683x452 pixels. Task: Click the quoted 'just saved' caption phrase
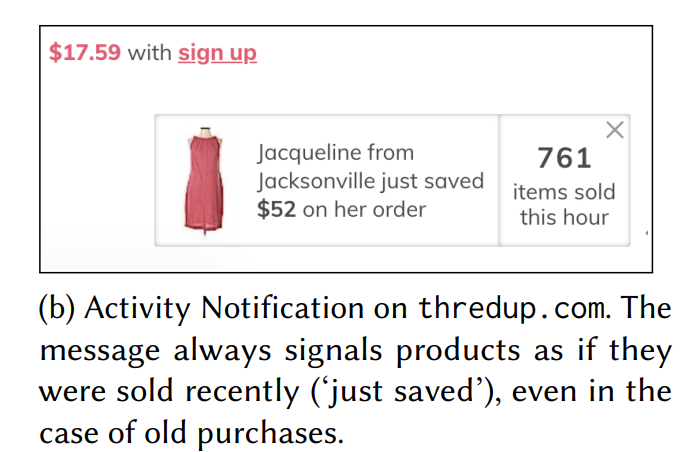(401, 391)
